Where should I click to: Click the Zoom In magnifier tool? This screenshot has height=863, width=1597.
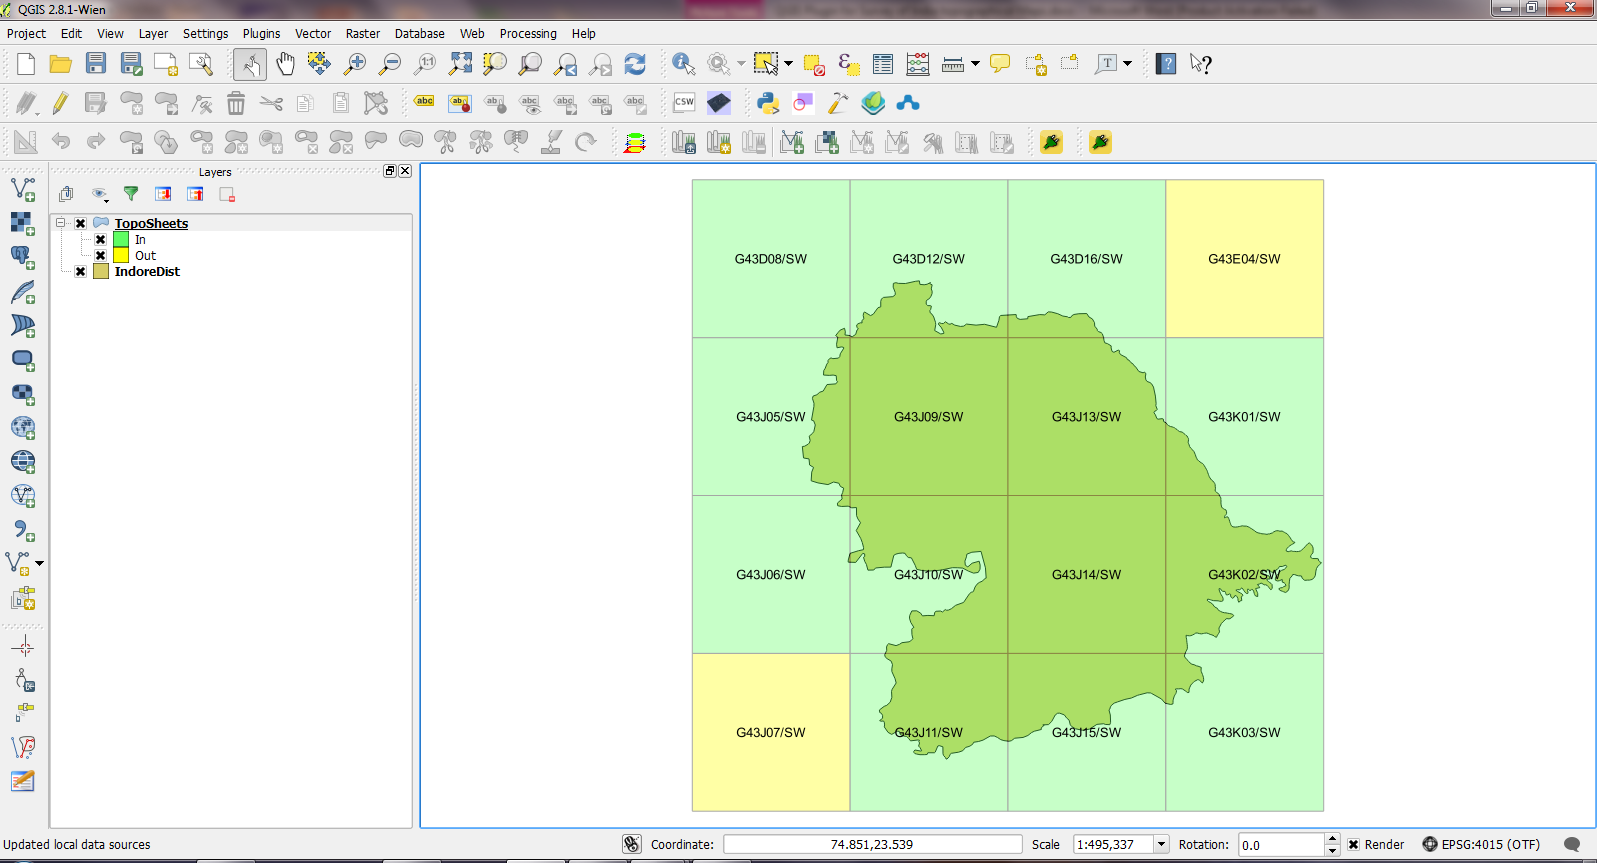click(355, 64)
